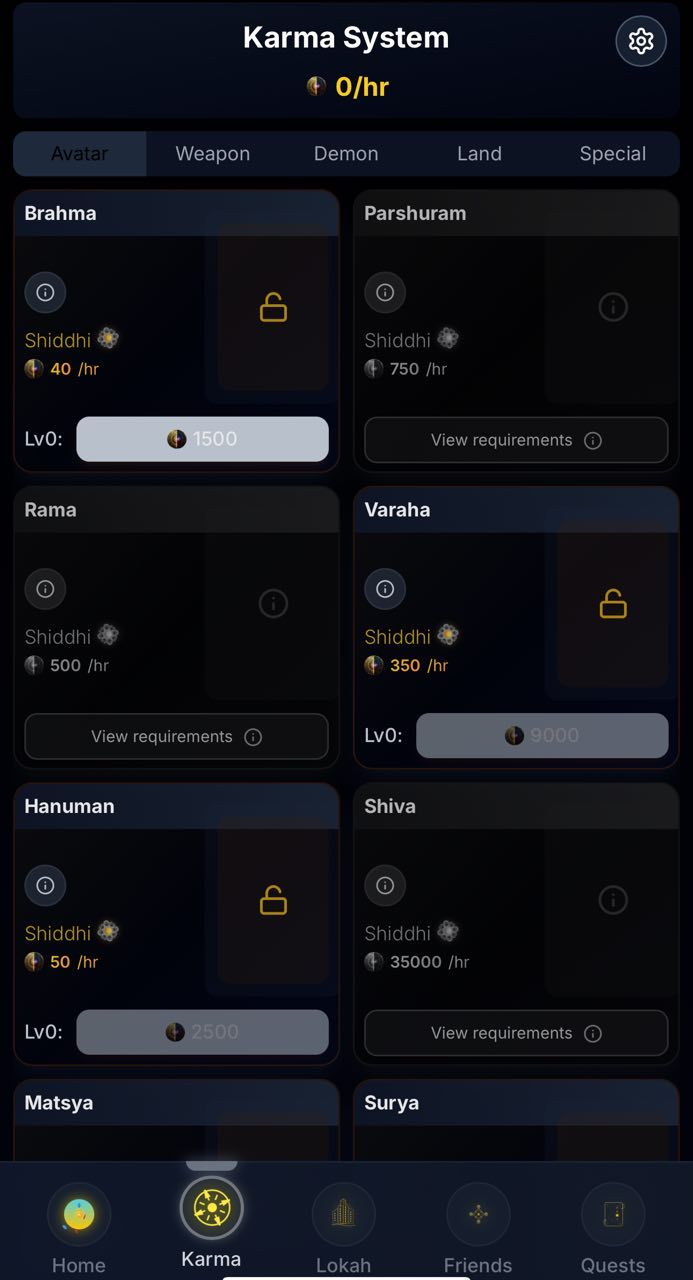Click View requirements on the Parshuram card
Image resolution: width=693 pixels, height=1280 pixels.
tap(516, 439)
